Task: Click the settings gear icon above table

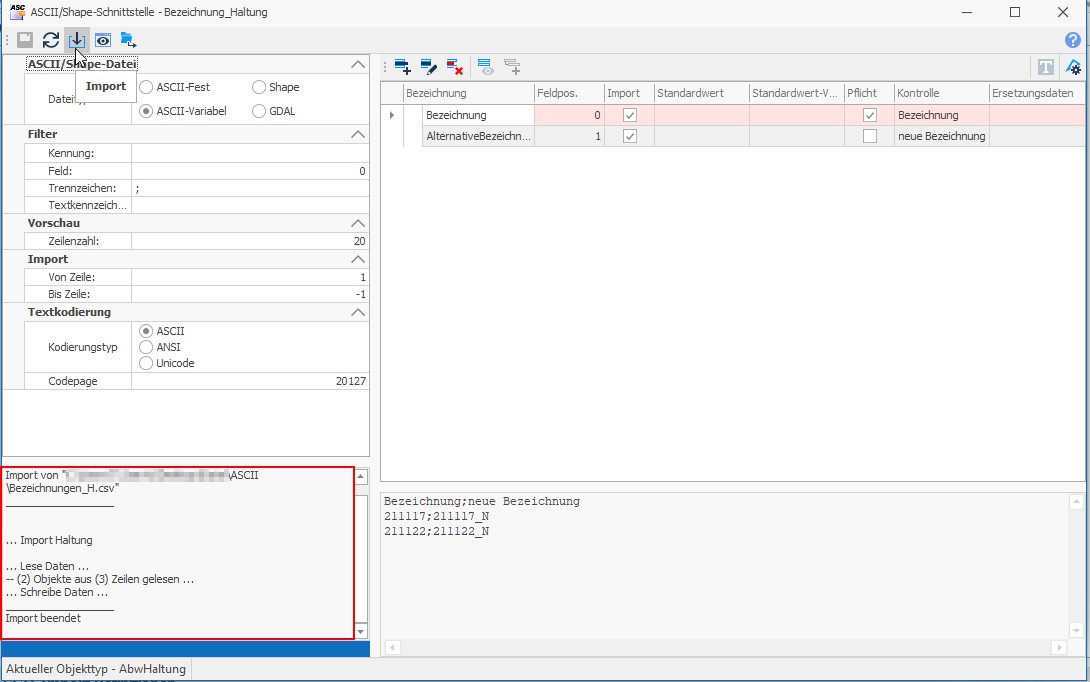Action: pyautogui.click(x=1073, y=67)
